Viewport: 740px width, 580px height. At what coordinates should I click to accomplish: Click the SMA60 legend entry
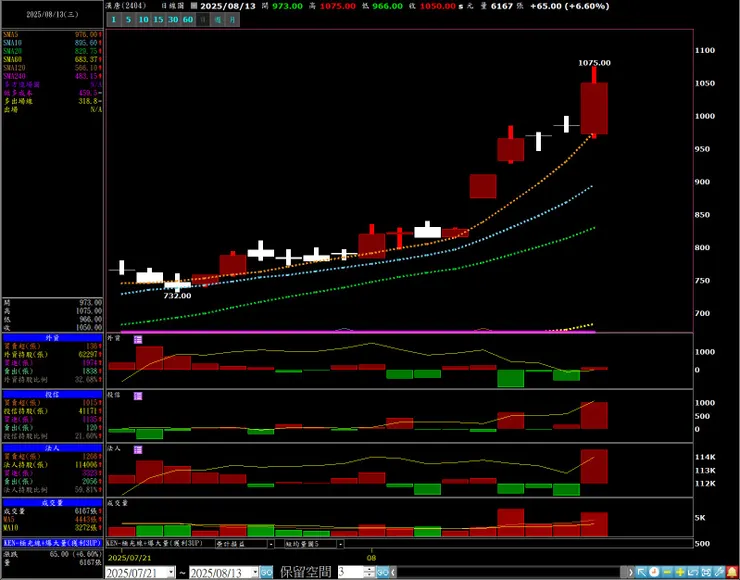[52, 59]
